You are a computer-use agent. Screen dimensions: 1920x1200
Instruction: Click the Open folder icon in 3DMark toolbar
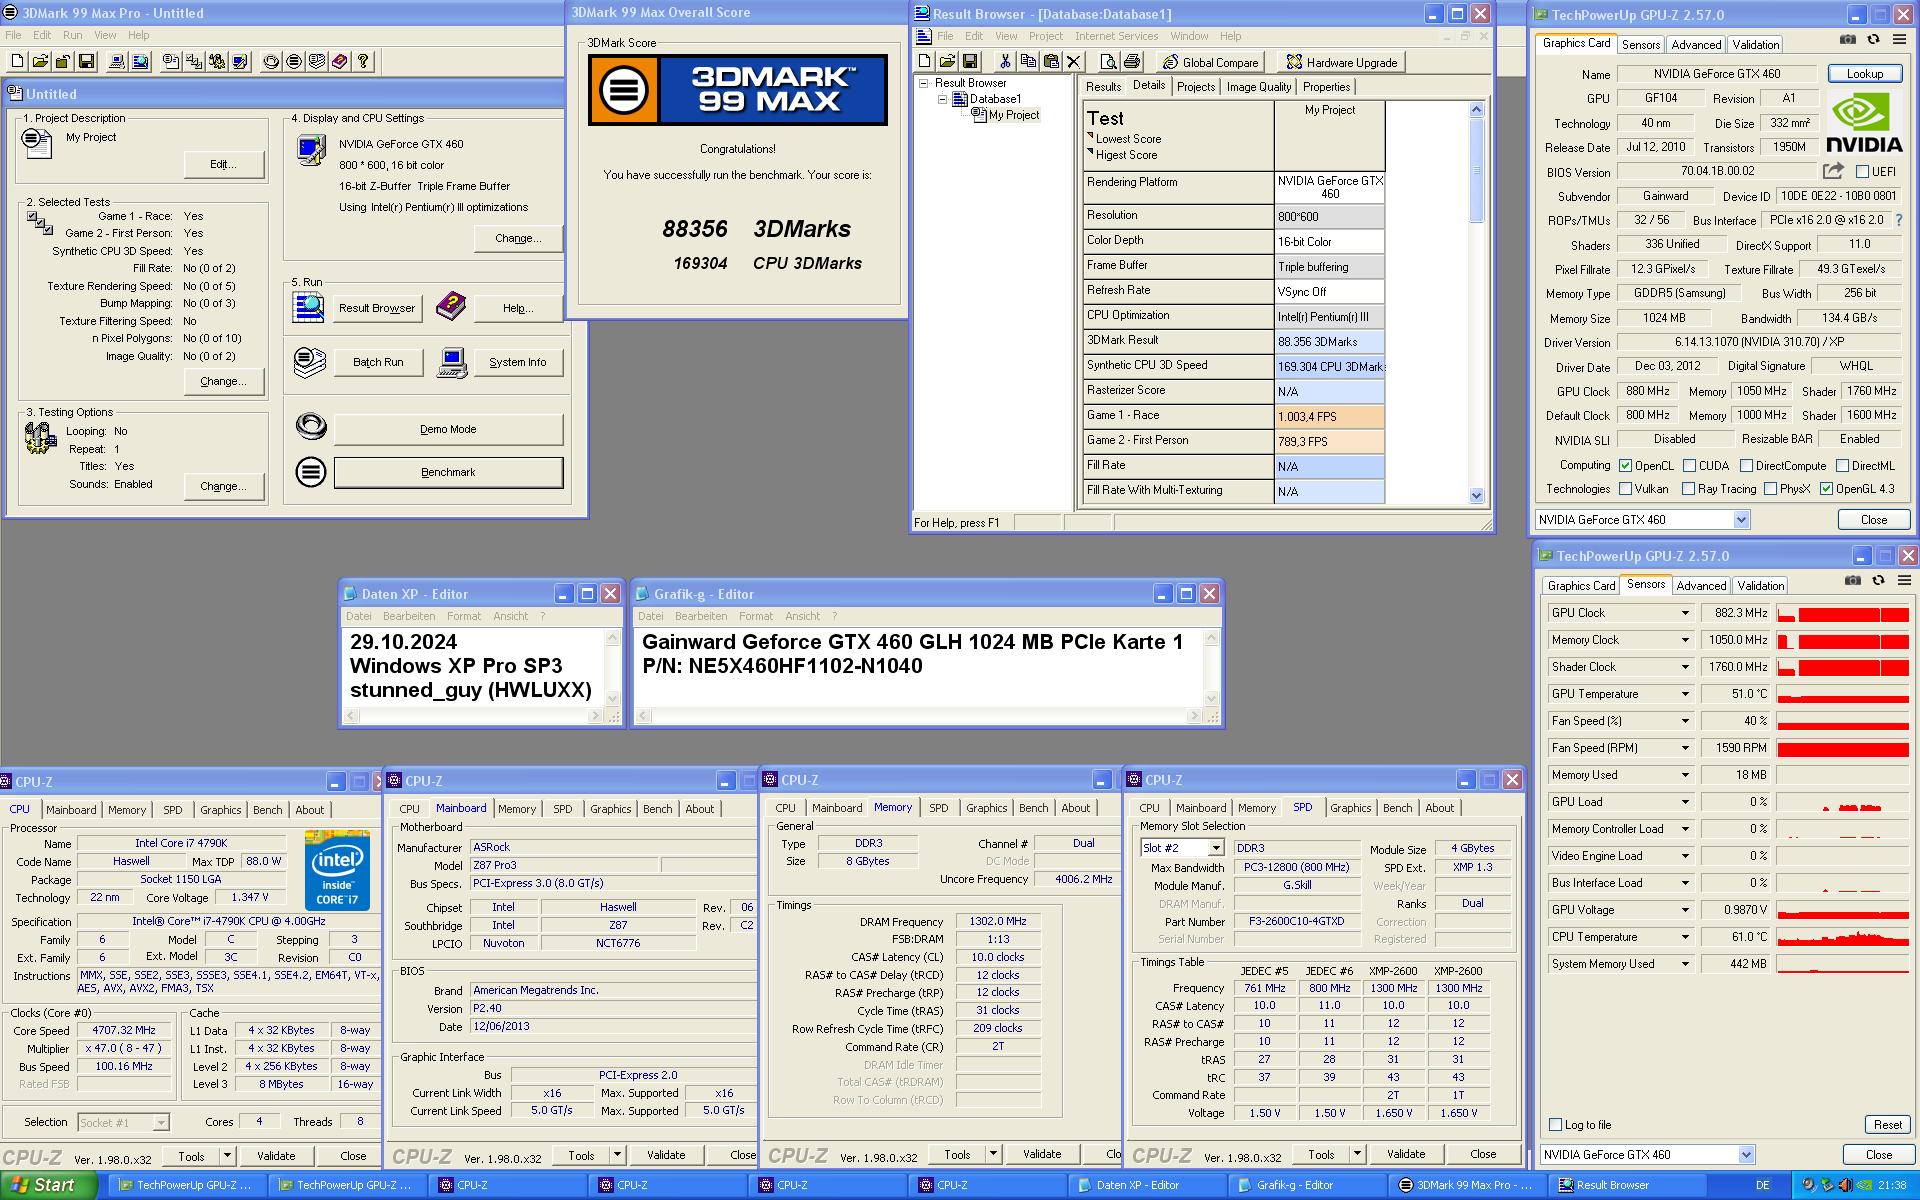coord(40,61)
